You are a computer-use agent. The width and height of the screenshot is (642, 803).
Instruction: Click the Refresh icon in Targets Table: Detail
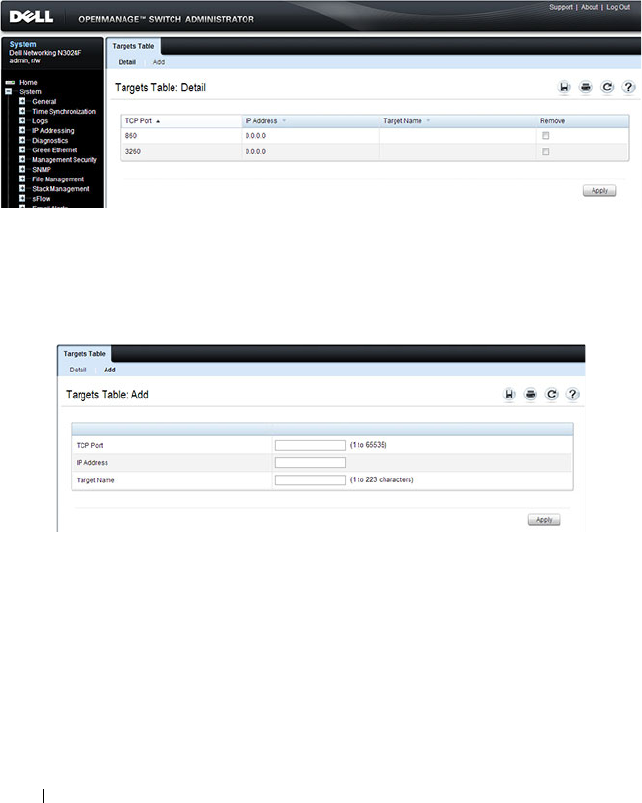(x=607, y=87)
